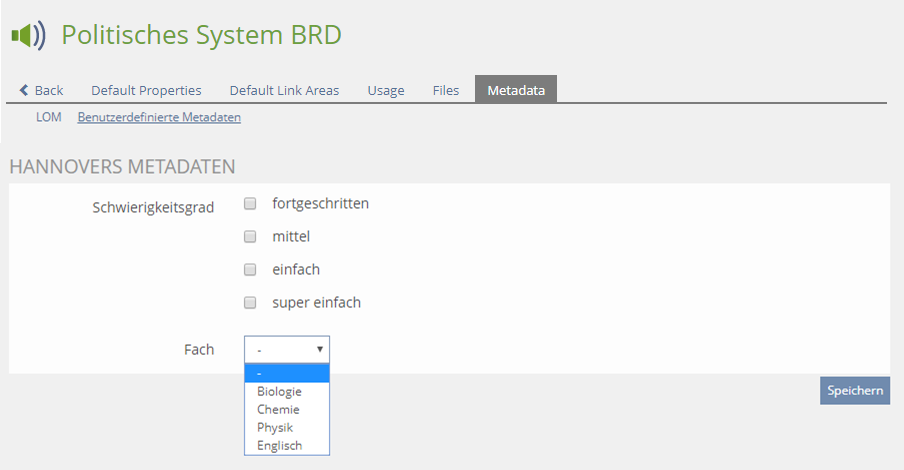Select the Metadata tab
Image resolution: width=904 pixels, height=470 pixels.
(516, 90)
